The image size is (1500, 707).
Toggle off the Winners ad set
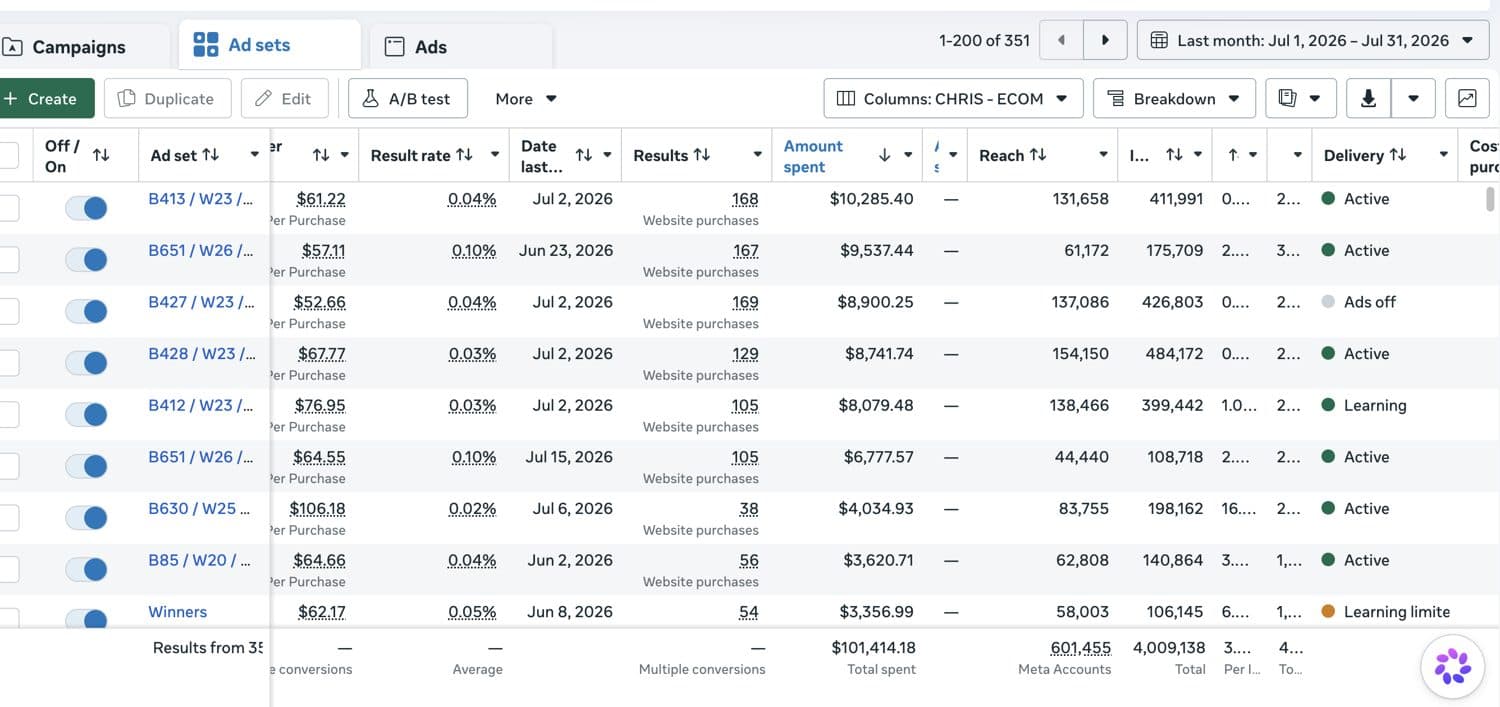[86, 619]
